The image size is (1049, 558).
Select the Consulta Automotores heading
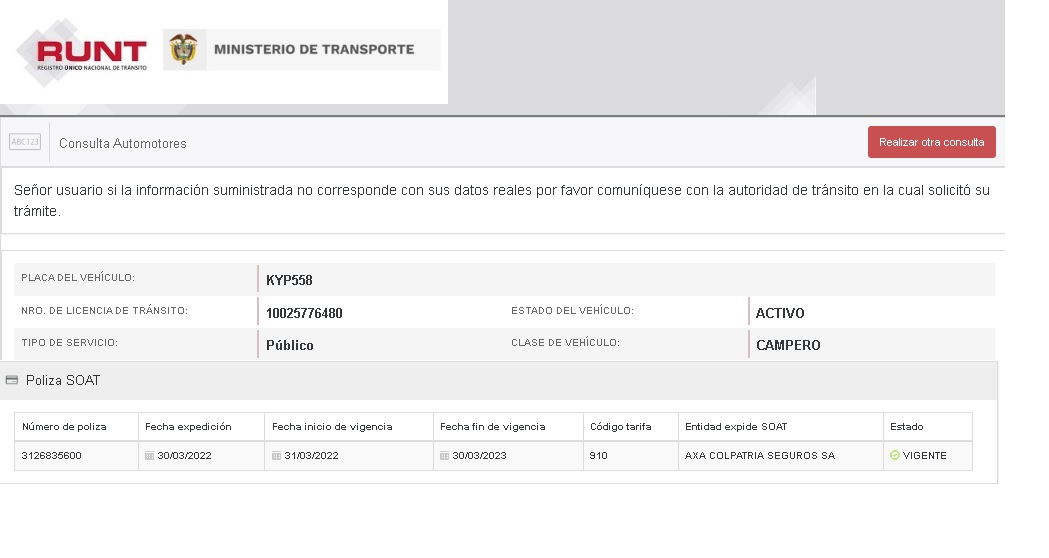coord(123,143)
